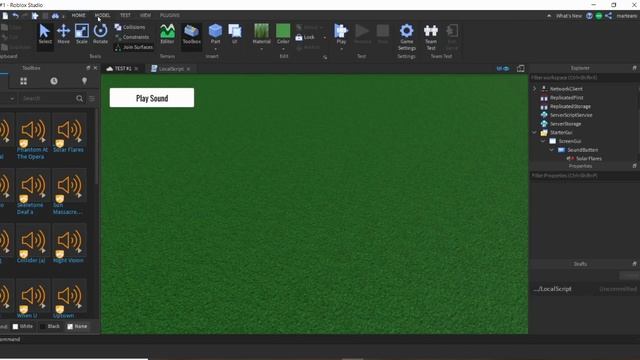This screenshot has height=360, width=640.
Task: Click the Filter Properties input field
Action: [x=584, y=176]
